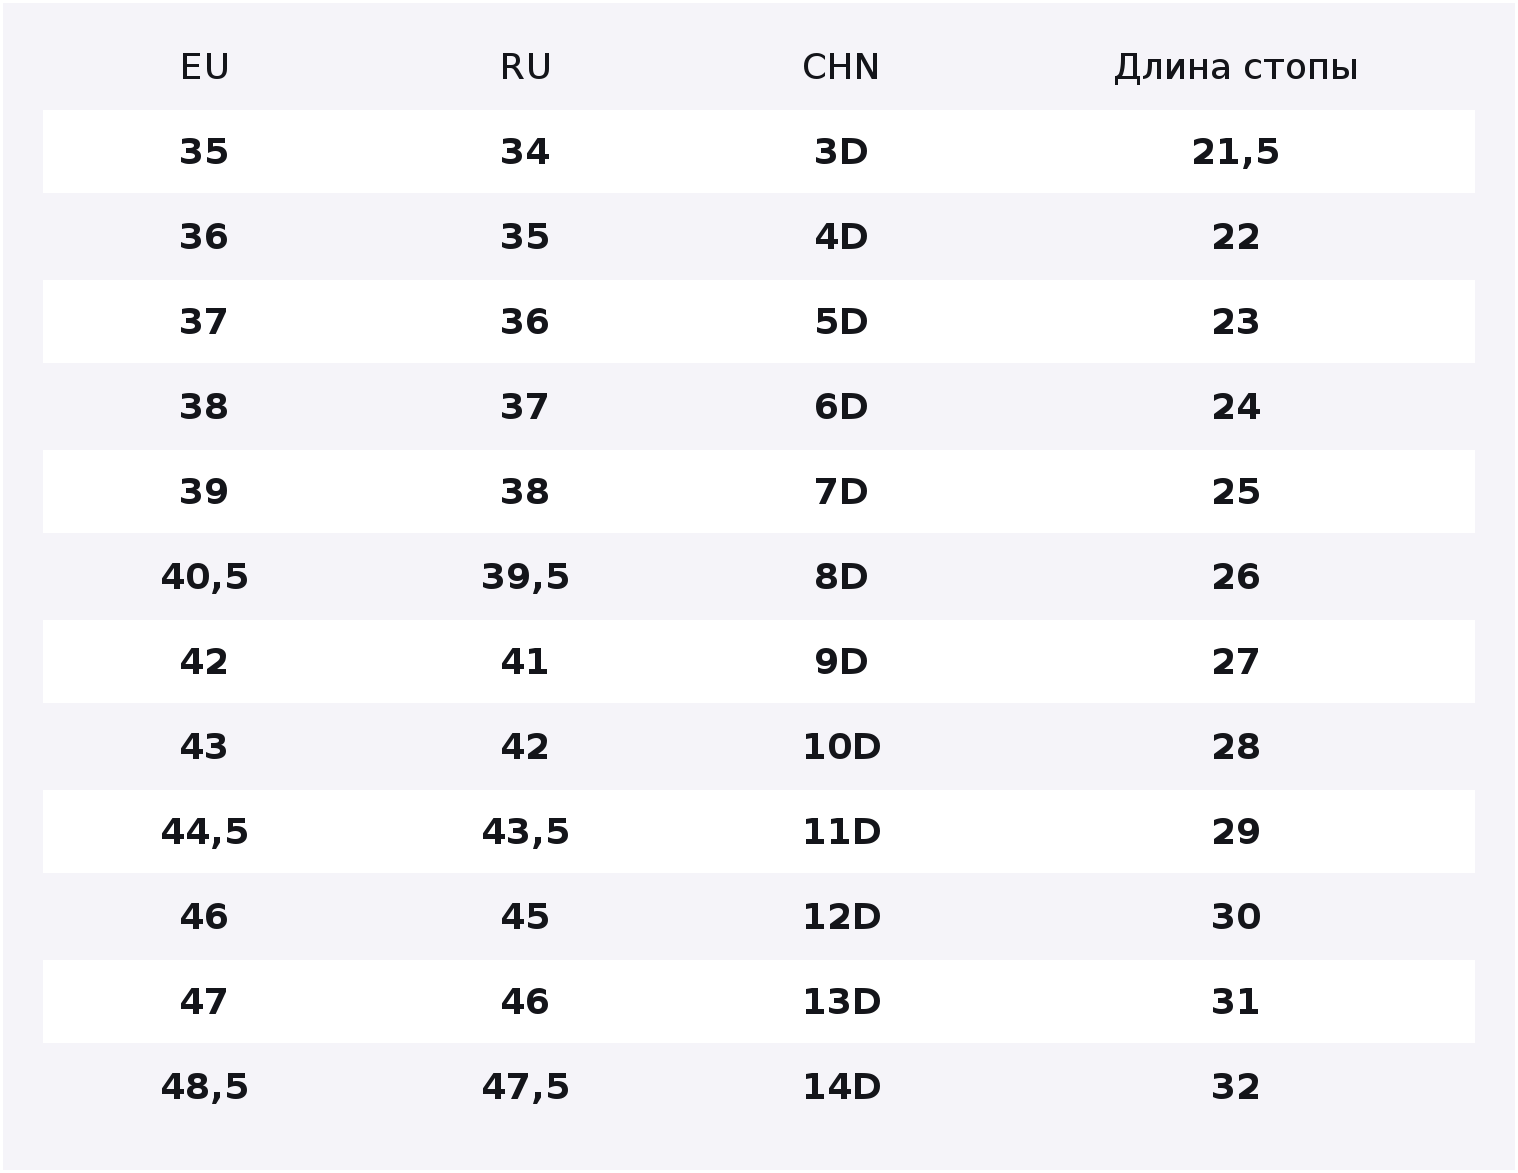
Task: Click the CHN column header
Action: tap(841, 67)
